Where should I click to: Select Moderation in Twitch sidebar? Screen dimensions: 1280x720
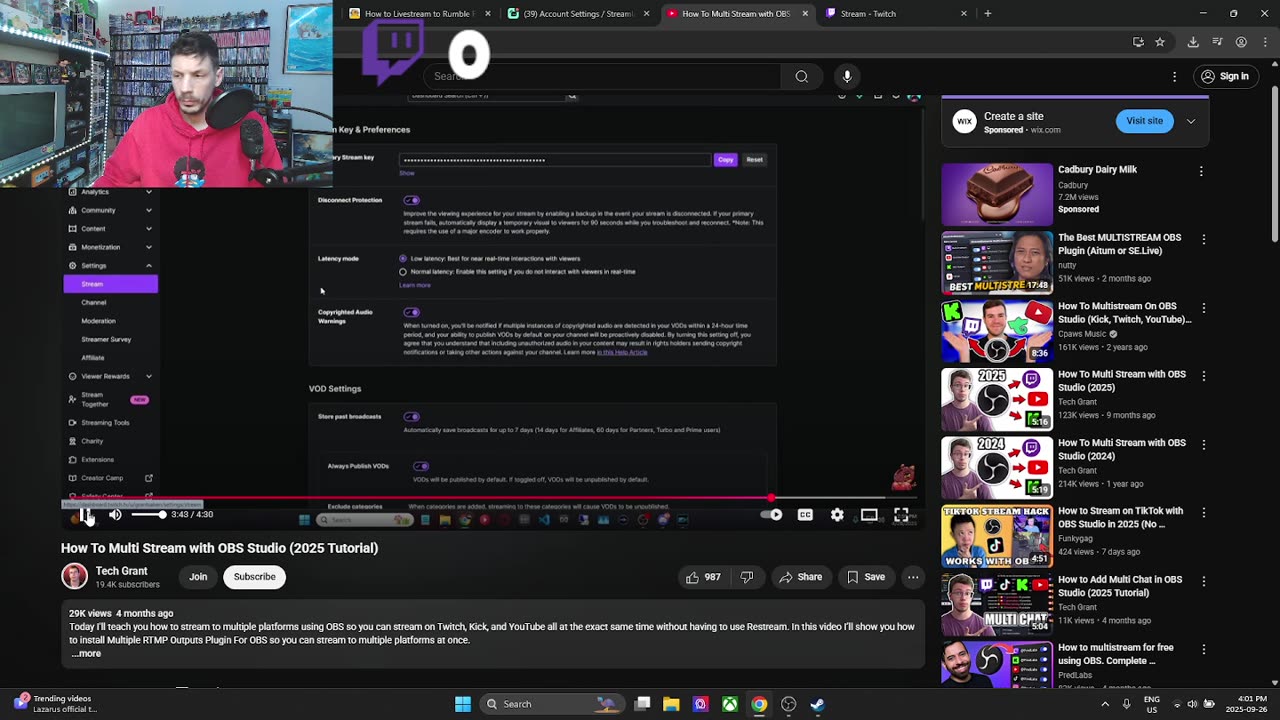point(98,321)
